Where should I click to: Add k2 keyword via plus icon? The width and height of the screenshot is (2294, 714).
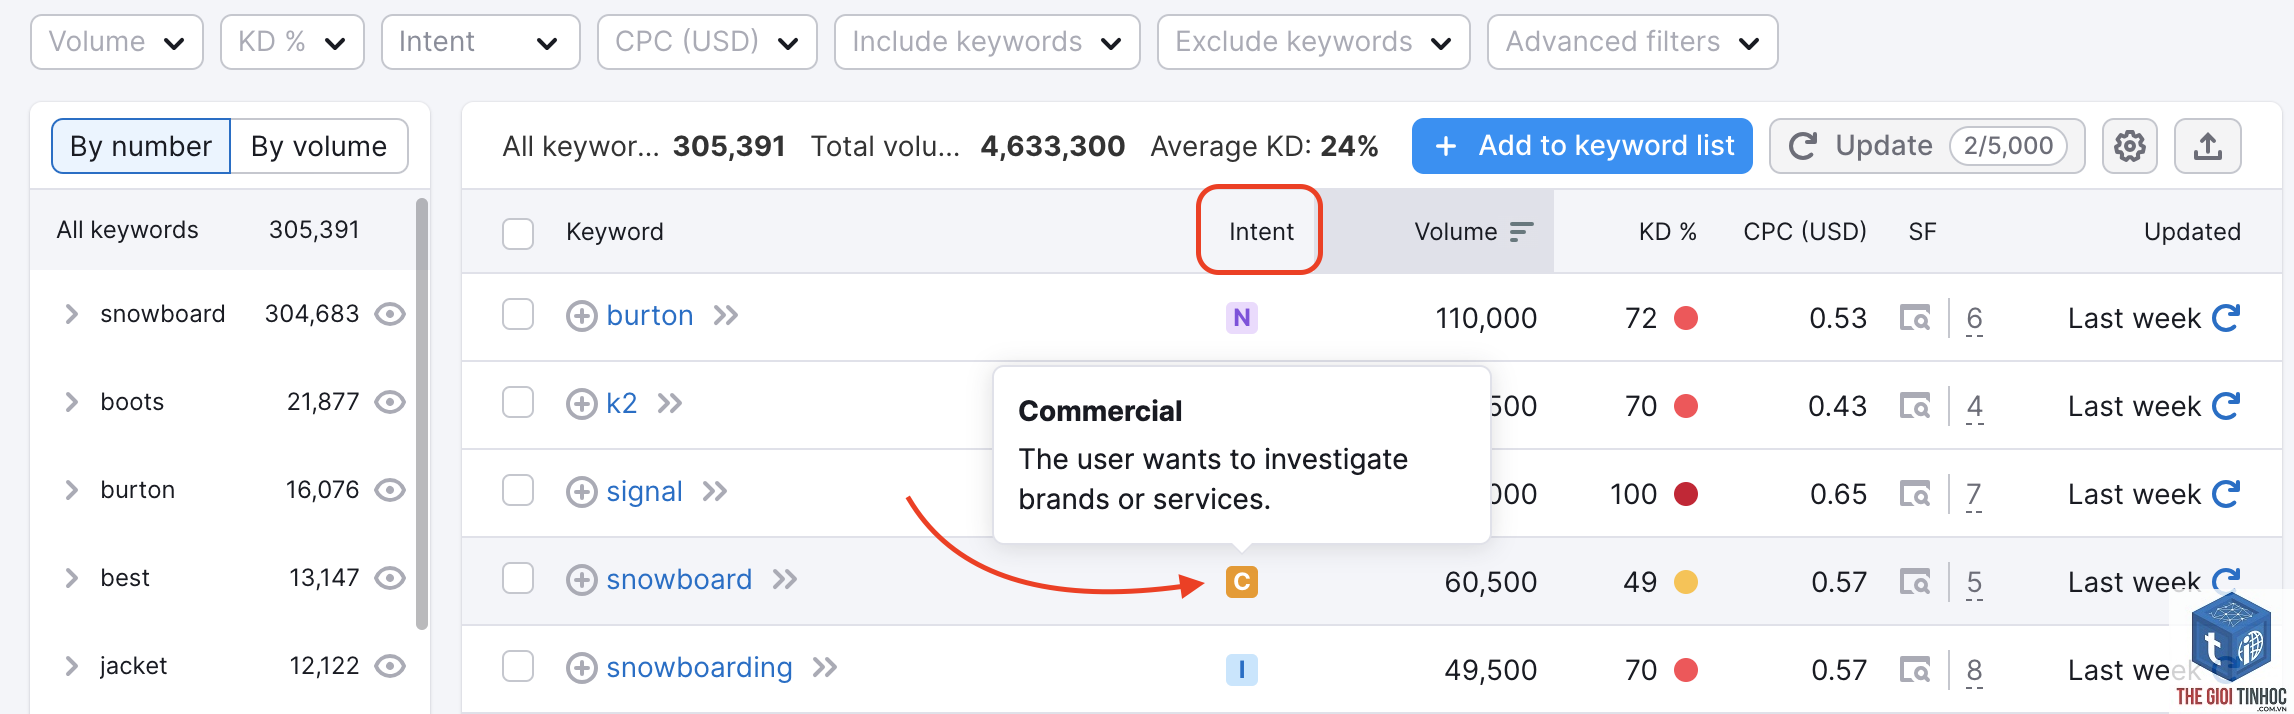point(581,404)
